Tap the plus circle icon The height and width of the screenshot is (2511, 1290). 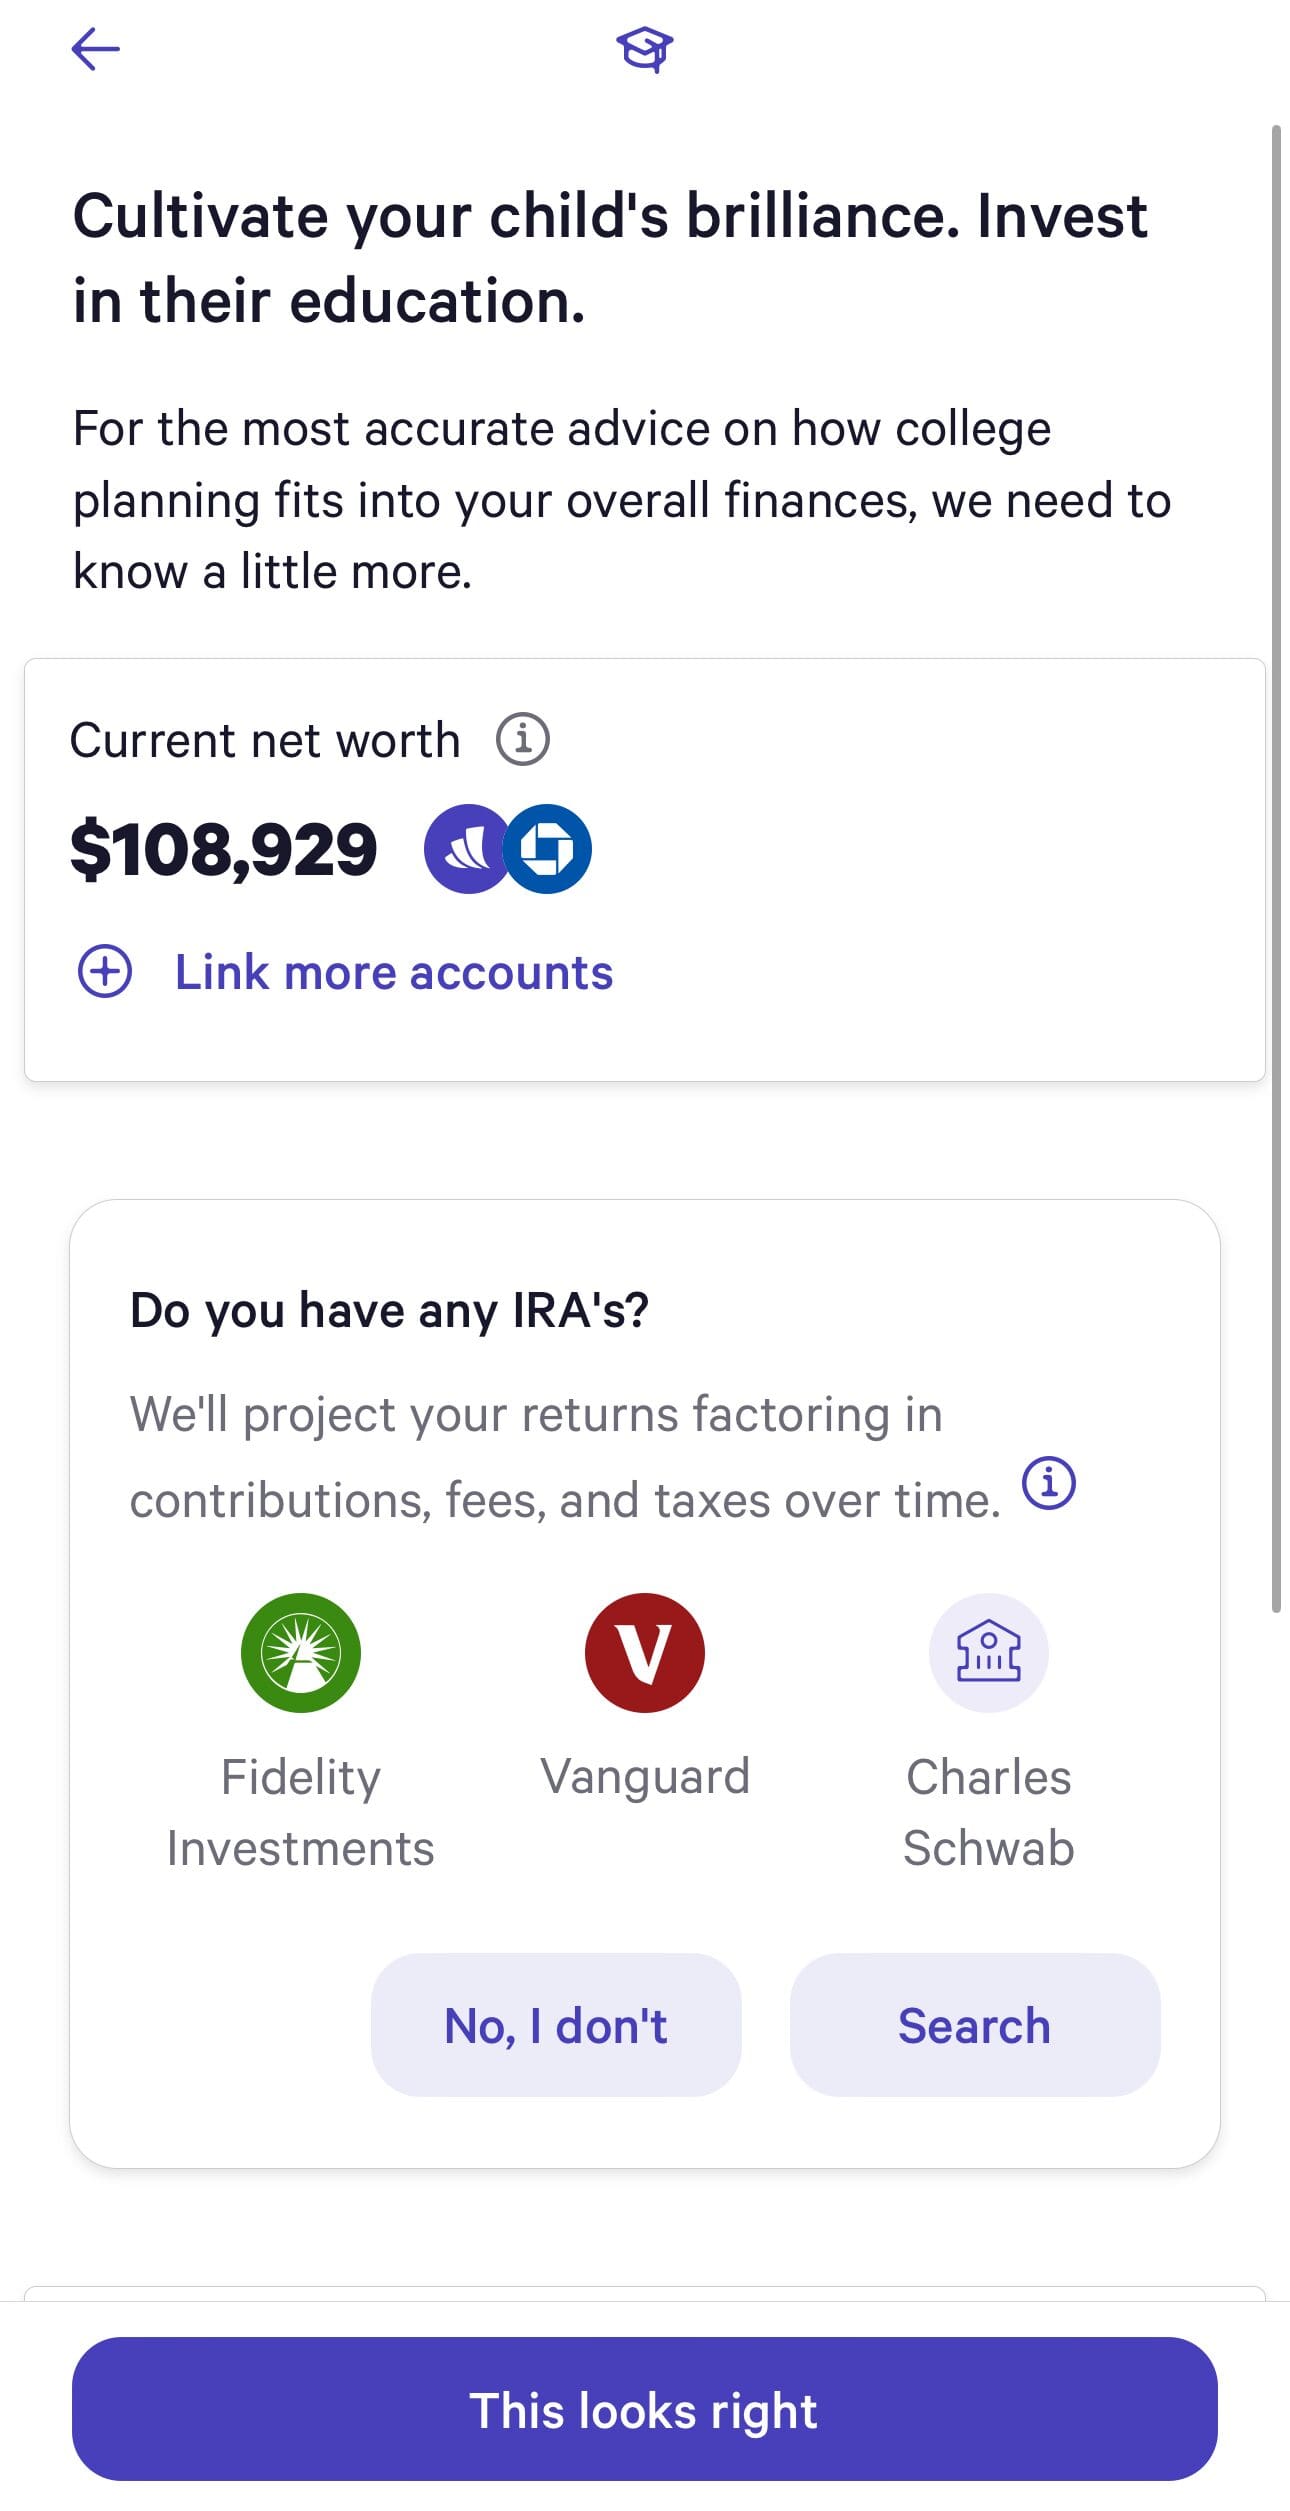click(105, 972)
